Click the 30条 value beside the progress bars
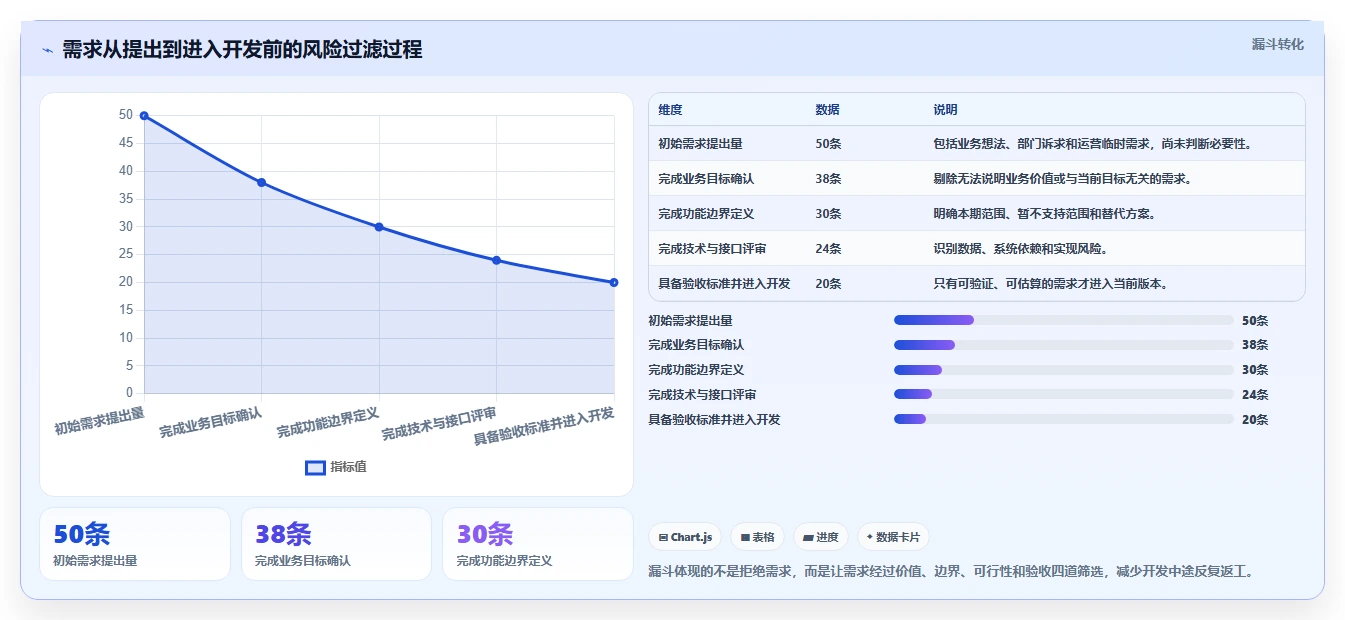Viewport: 1345px width, 620px height. coord(1255,370)
